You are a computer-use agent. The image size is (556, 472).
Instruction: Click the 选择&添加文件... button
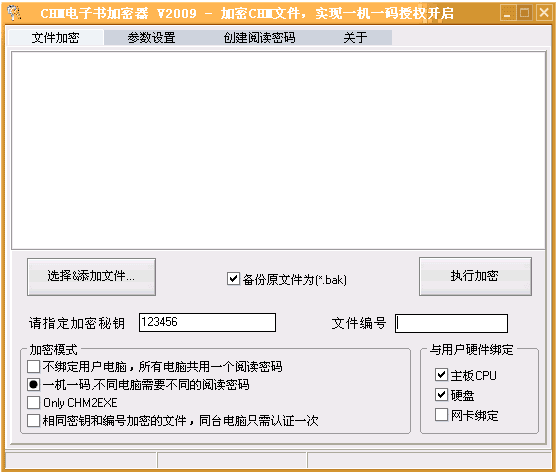coord(91,277)
